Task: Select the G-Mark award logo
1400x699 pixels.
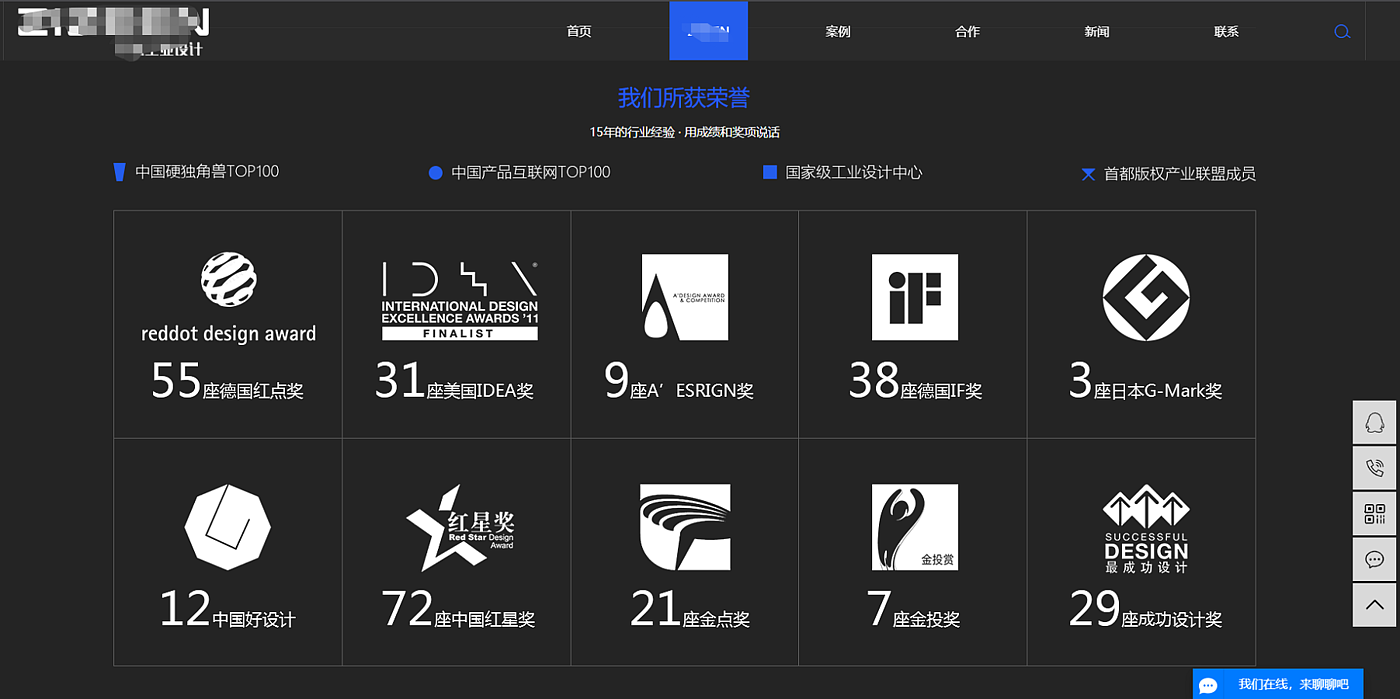Action: [x=1146, y=297]
